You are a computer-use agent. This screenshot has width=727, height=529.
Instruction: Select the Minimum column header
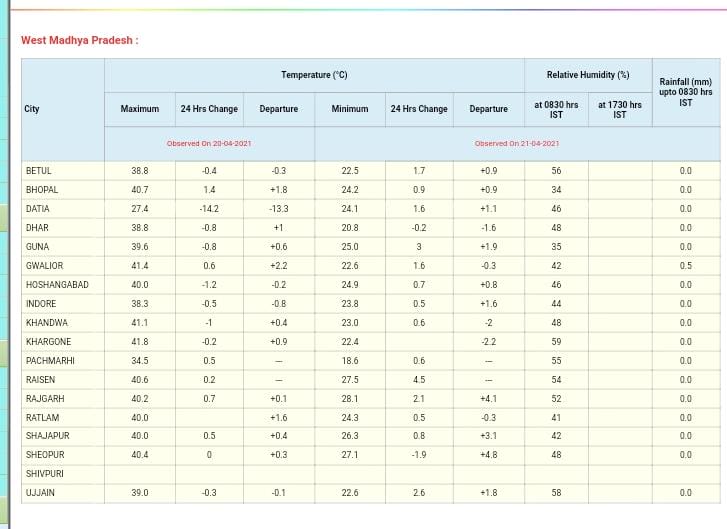[350, 109]
